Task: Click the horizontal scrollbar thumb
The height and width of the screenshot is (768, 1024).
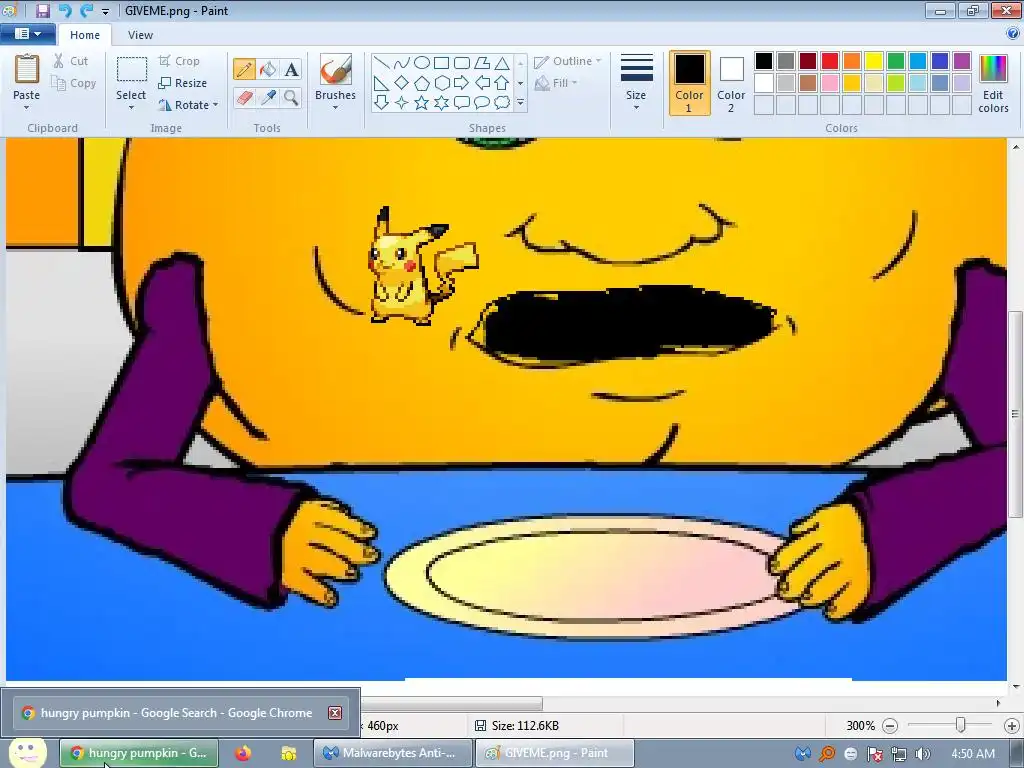Action: pyautogui.click(x=451, y=703)
